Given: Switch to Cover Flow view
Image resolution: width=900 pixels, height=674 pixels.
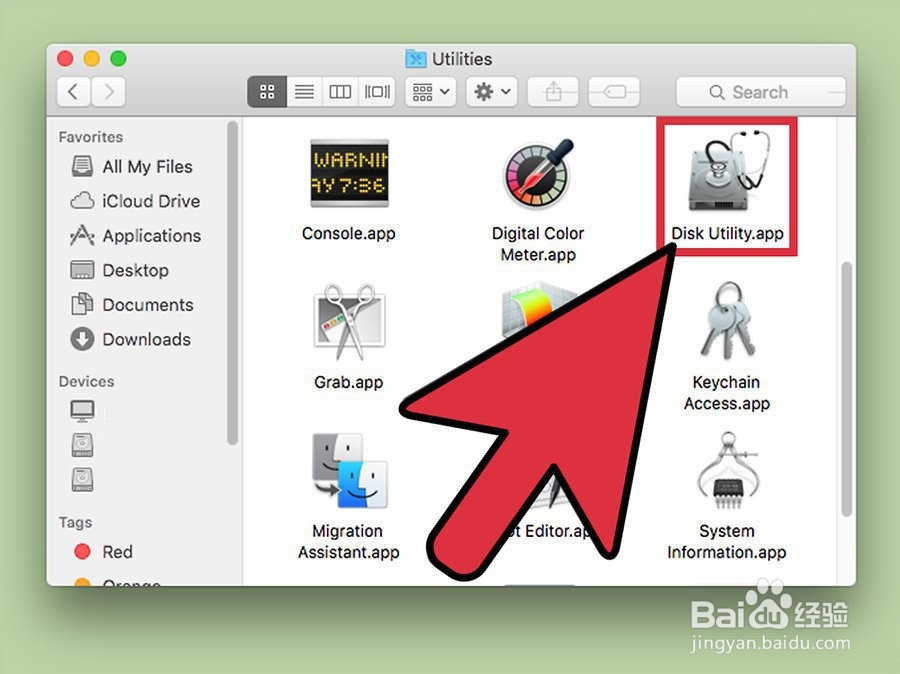Looking at the screenshot, I should coord(377,92).
